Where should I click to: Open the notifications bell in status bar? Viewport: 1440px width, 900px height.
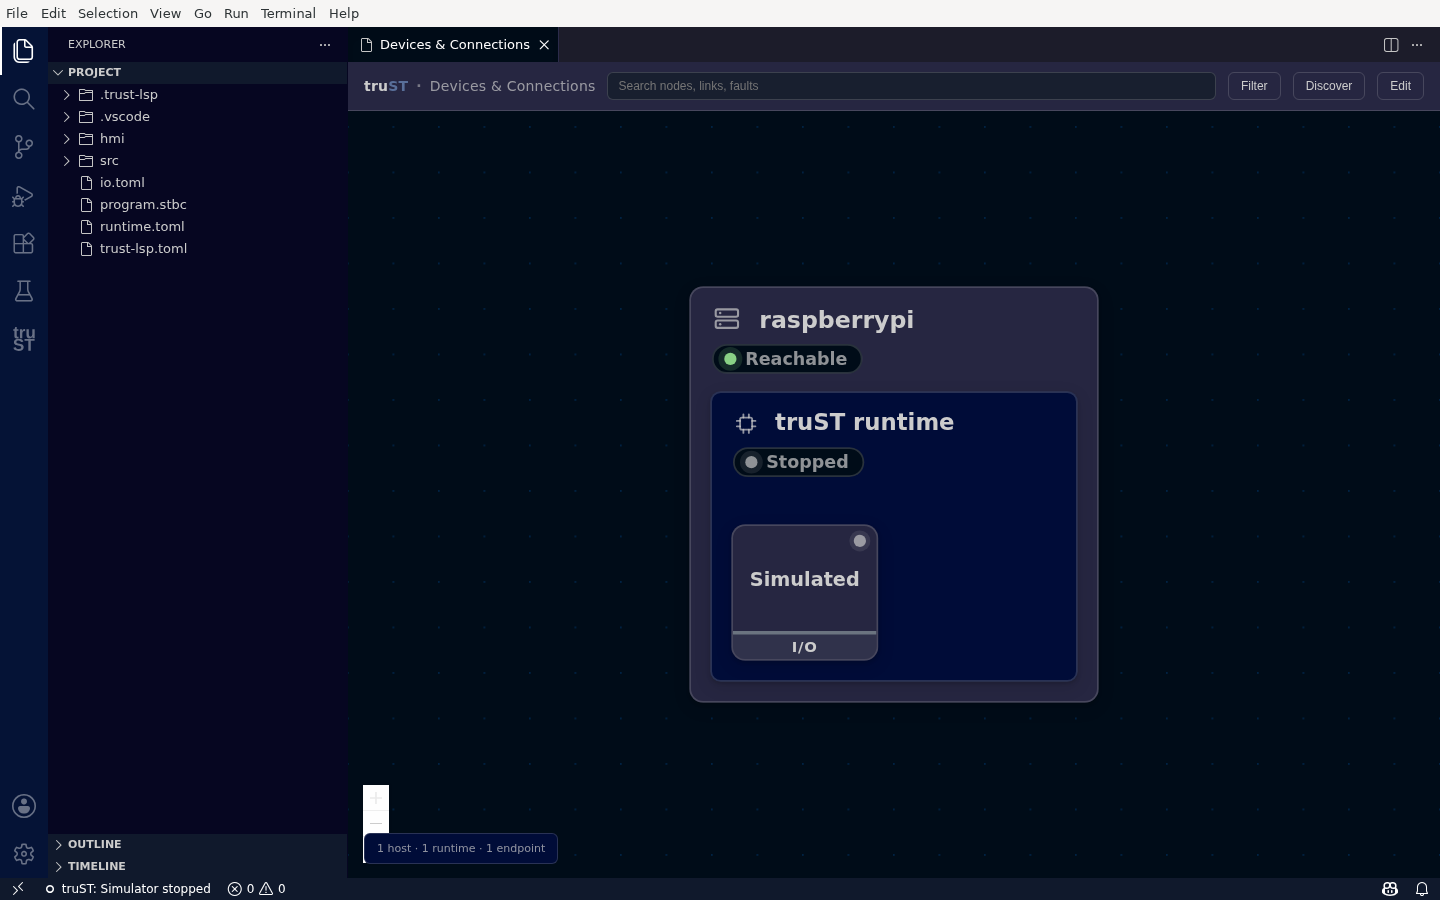pyautogui.click(x=1421, y=888)
